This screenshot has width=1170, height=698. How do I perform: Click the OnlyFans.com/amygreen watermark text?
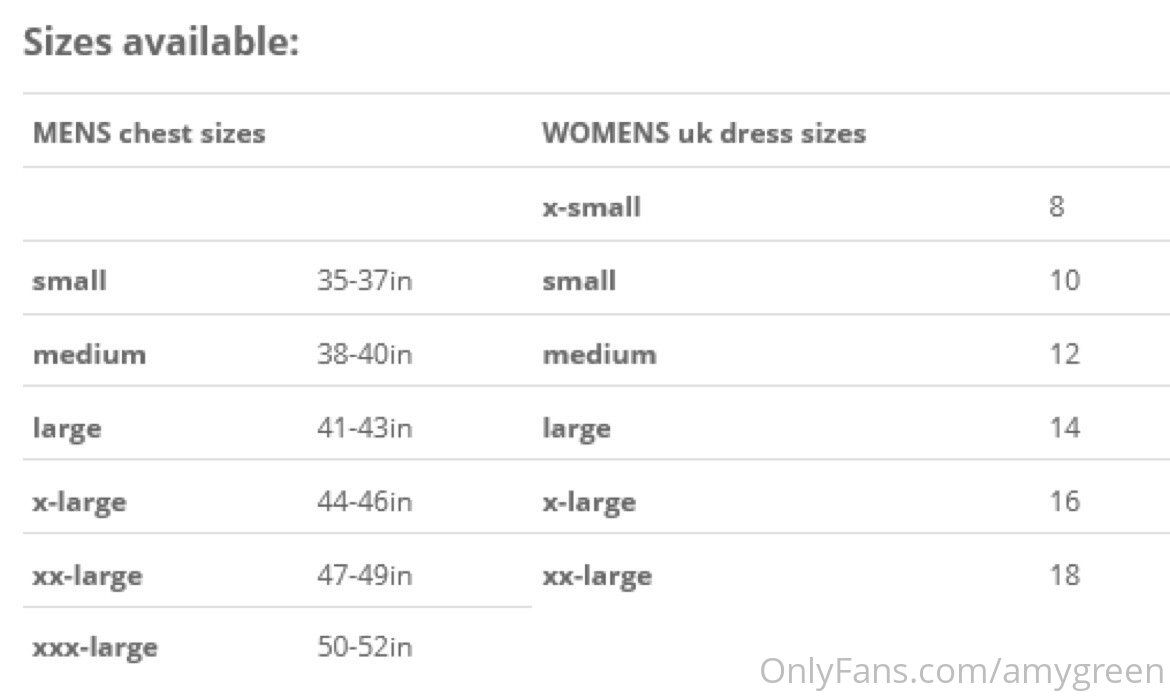[x=962, y=671]
